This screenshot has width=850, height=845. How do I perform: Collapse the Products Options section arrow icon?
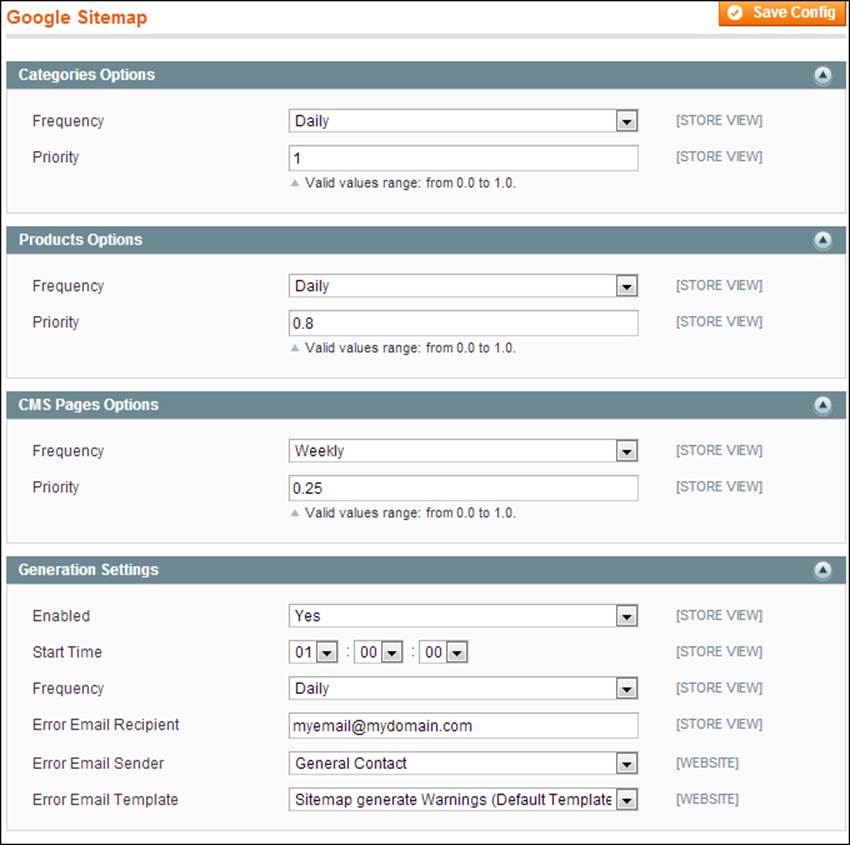coord(822,240)
